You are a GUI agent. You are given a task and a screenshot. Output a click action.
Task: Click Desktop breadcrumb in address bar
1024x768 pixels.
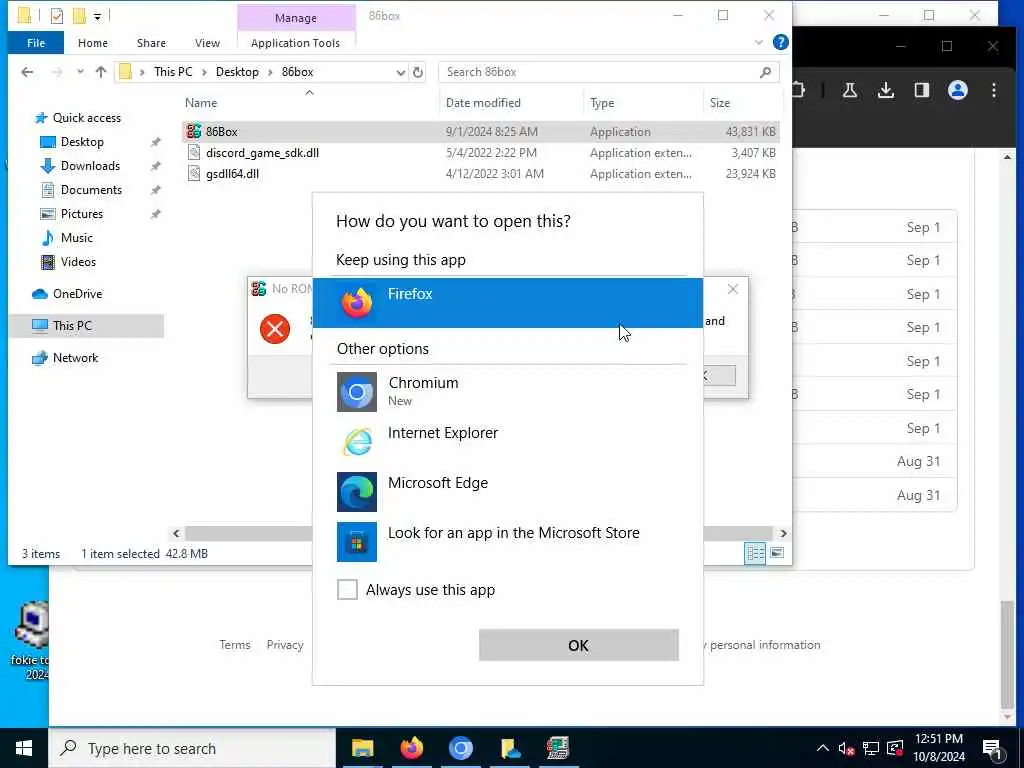[237, 72]
